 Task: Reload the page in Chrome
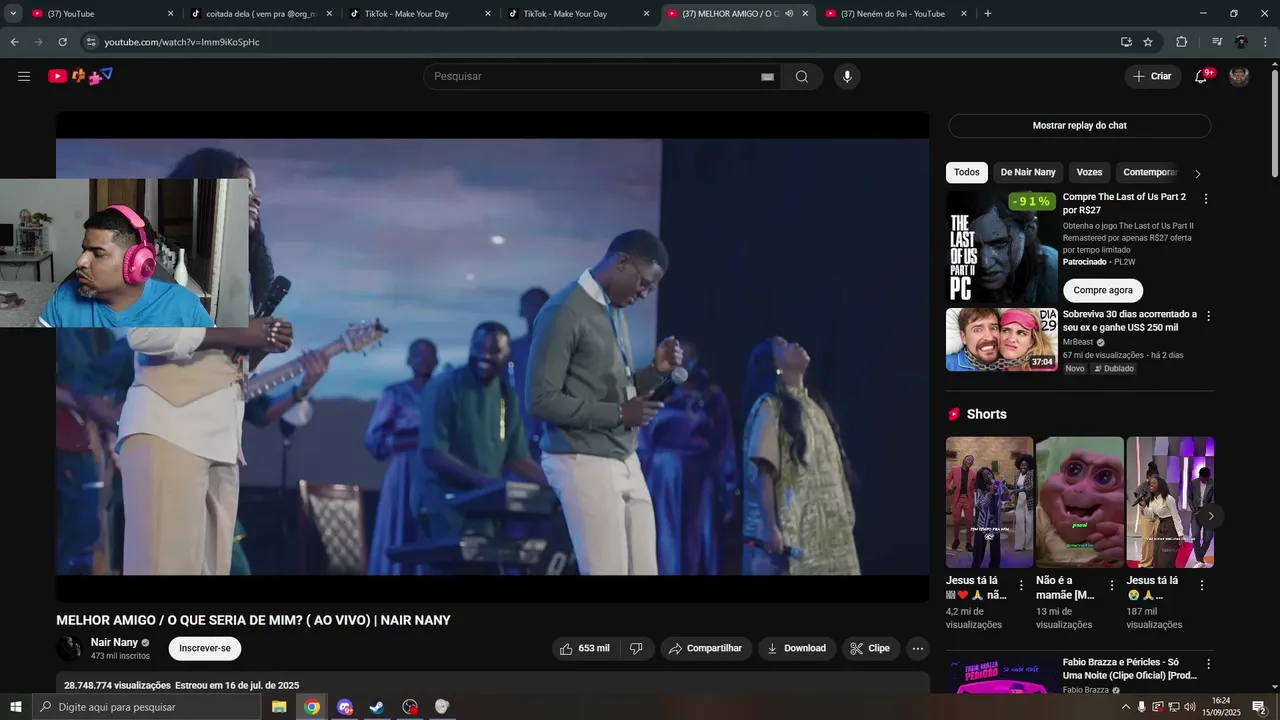(x=62, y=42)
